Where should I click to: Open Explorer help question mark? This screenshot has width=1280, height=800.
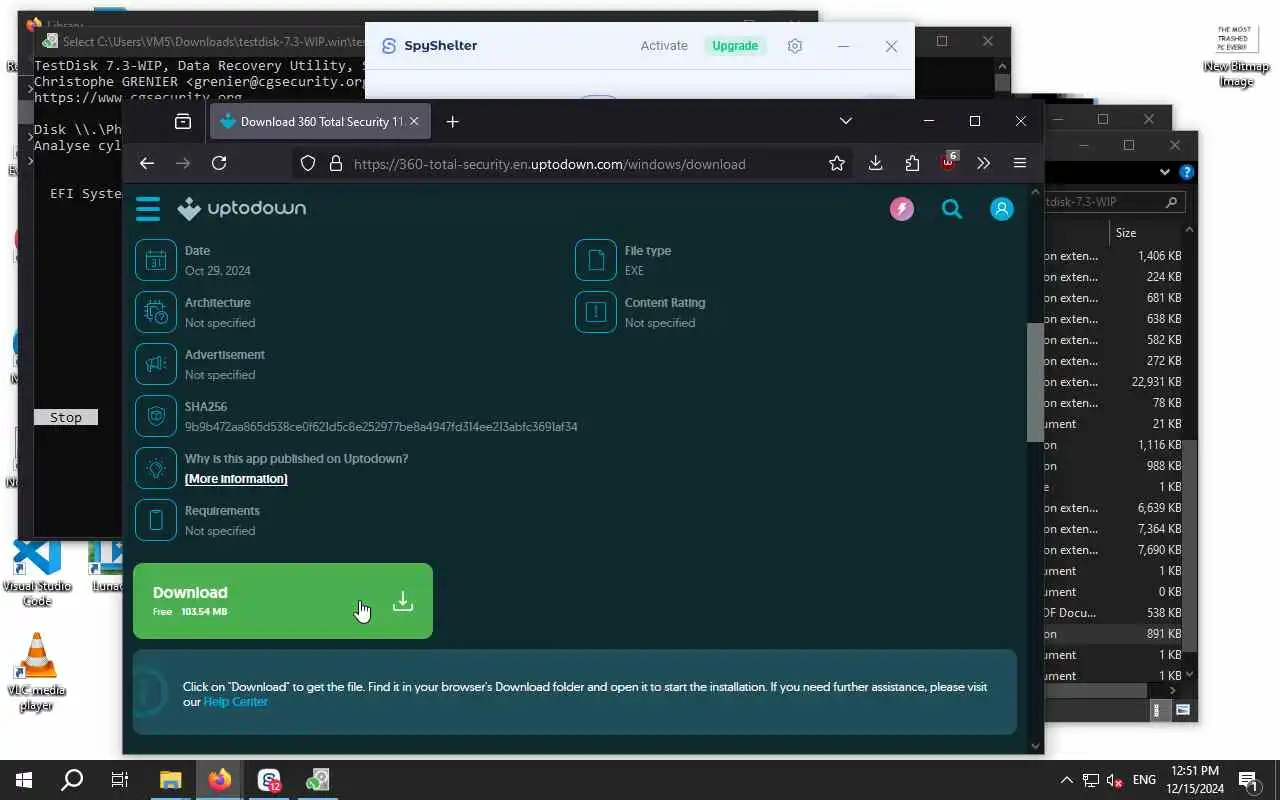click(x=1186, y=172)
